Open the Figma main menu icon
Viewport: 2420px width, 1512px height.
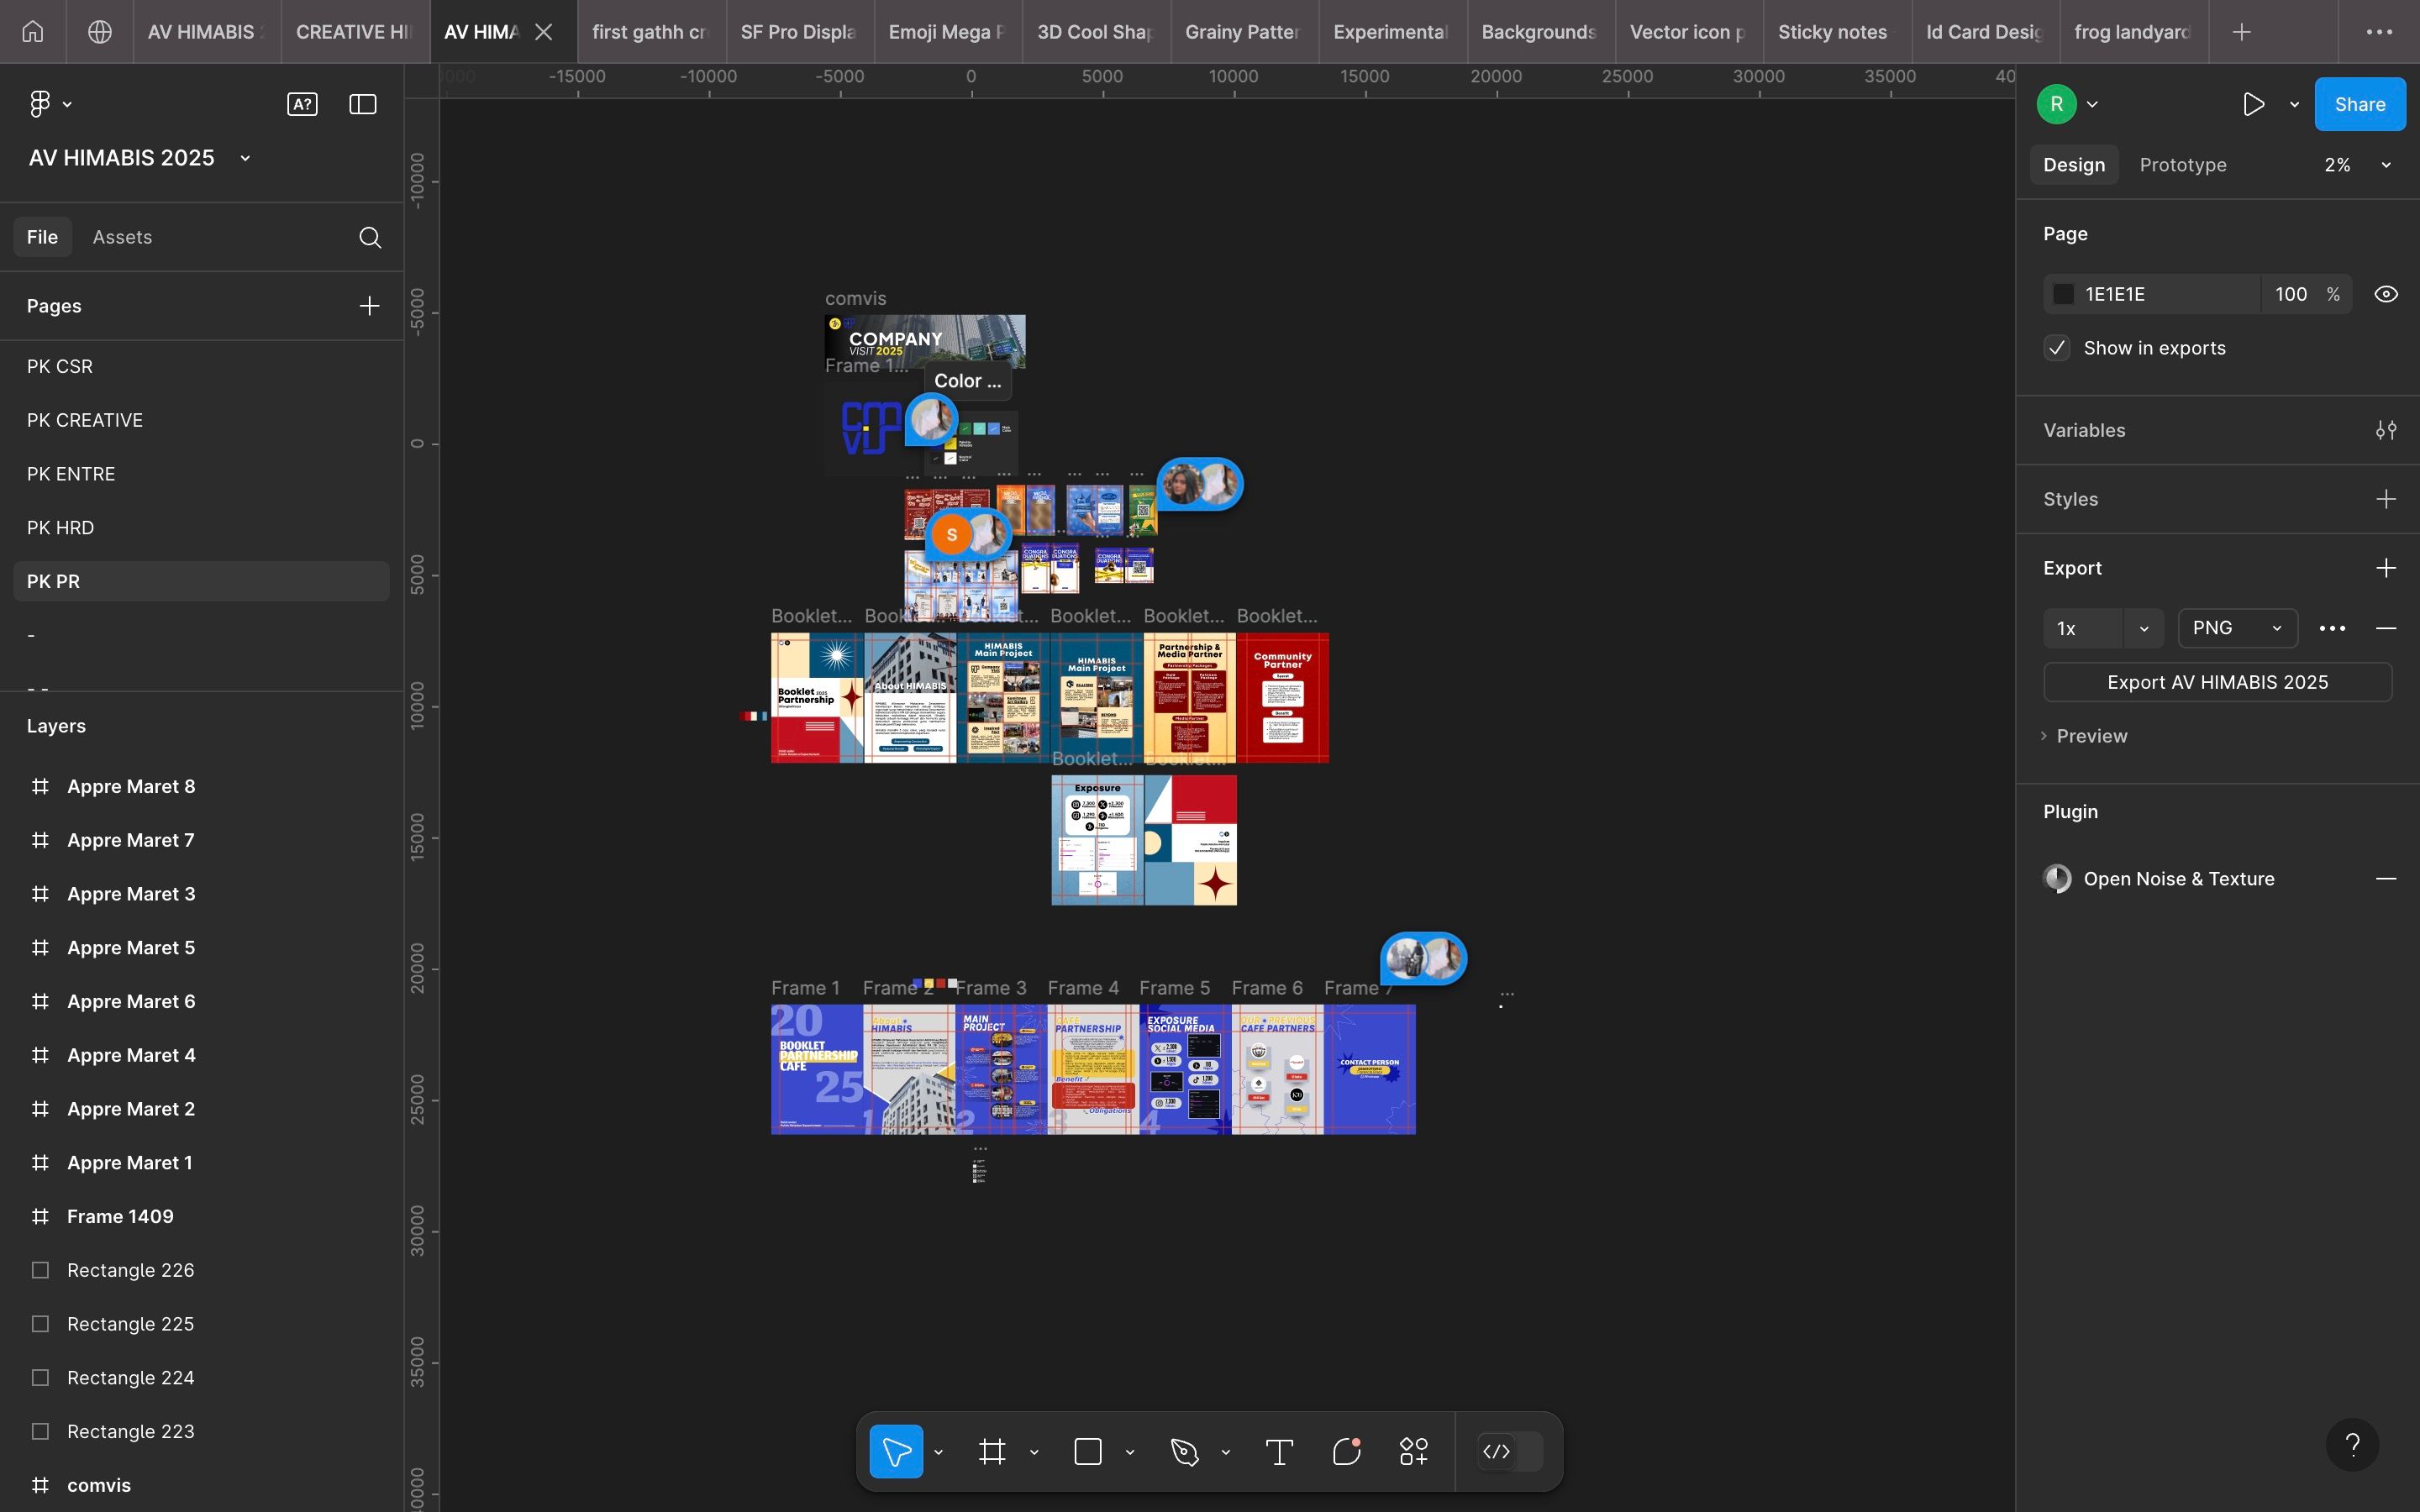(x=40, y=104)
